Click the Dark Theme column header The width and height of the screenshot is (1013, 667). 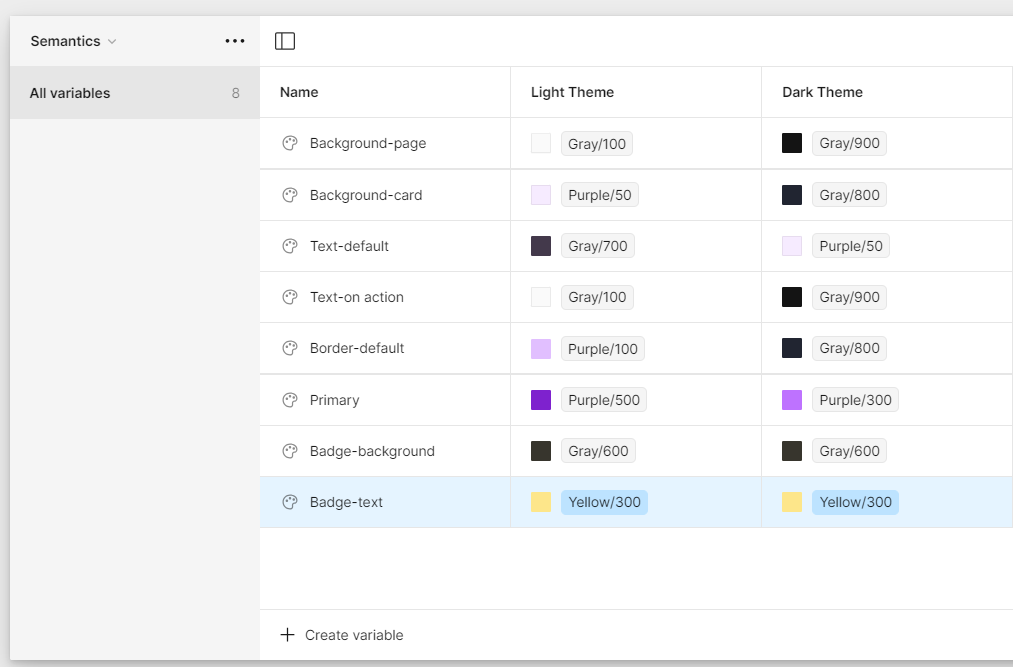[x=822, y=91]
